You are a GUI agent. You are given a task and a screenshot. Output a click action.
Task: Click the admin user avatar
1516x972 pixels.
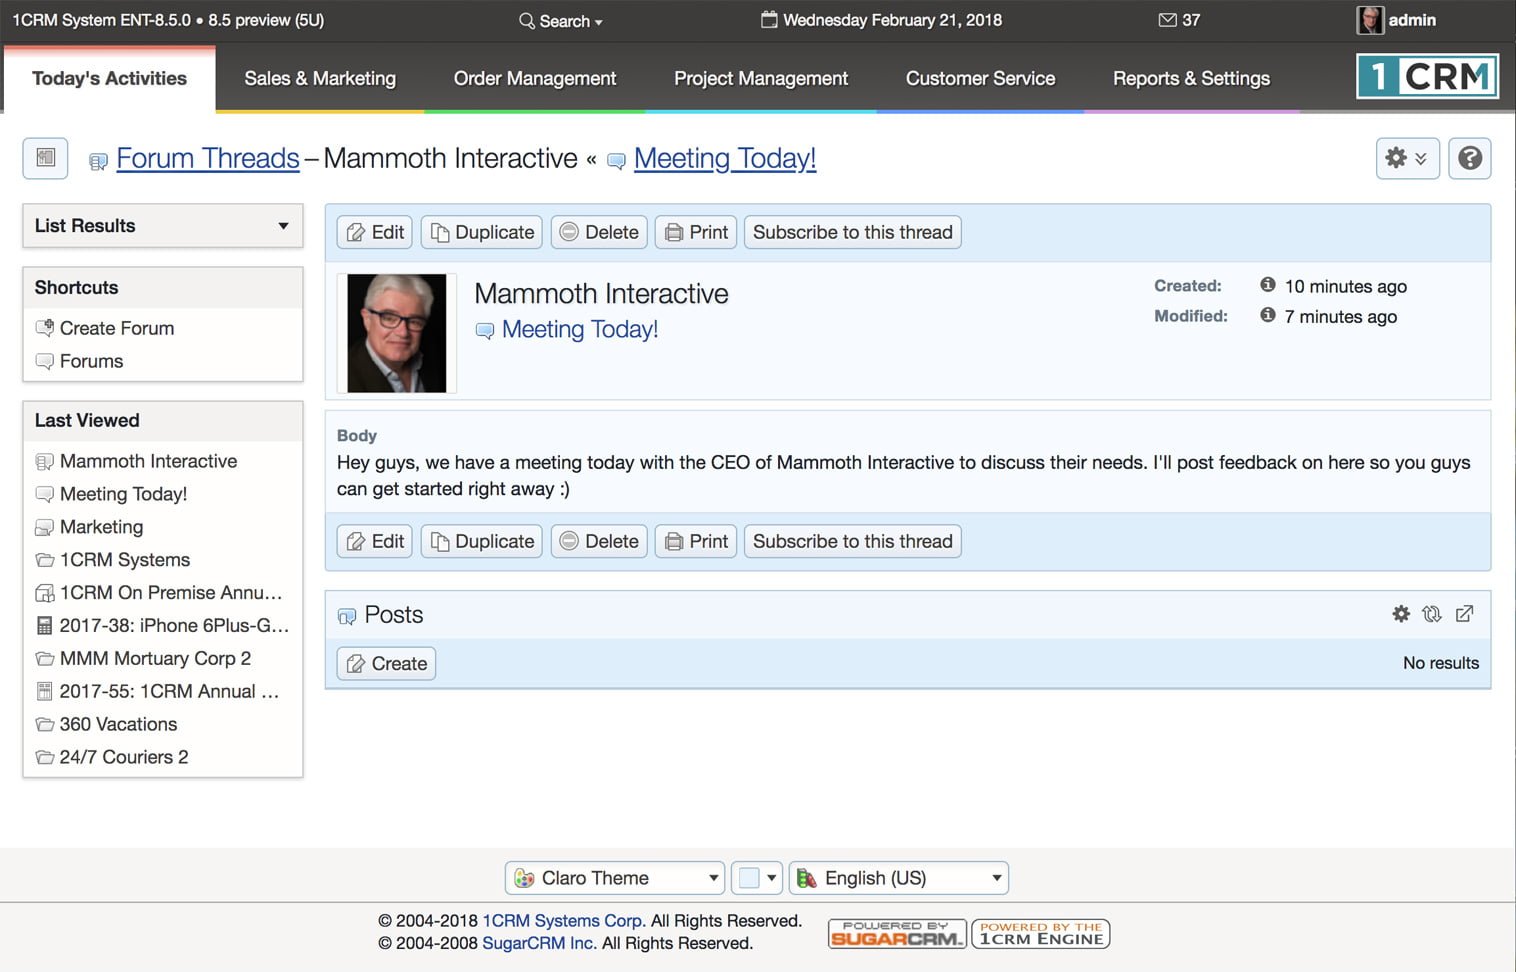1369,20
